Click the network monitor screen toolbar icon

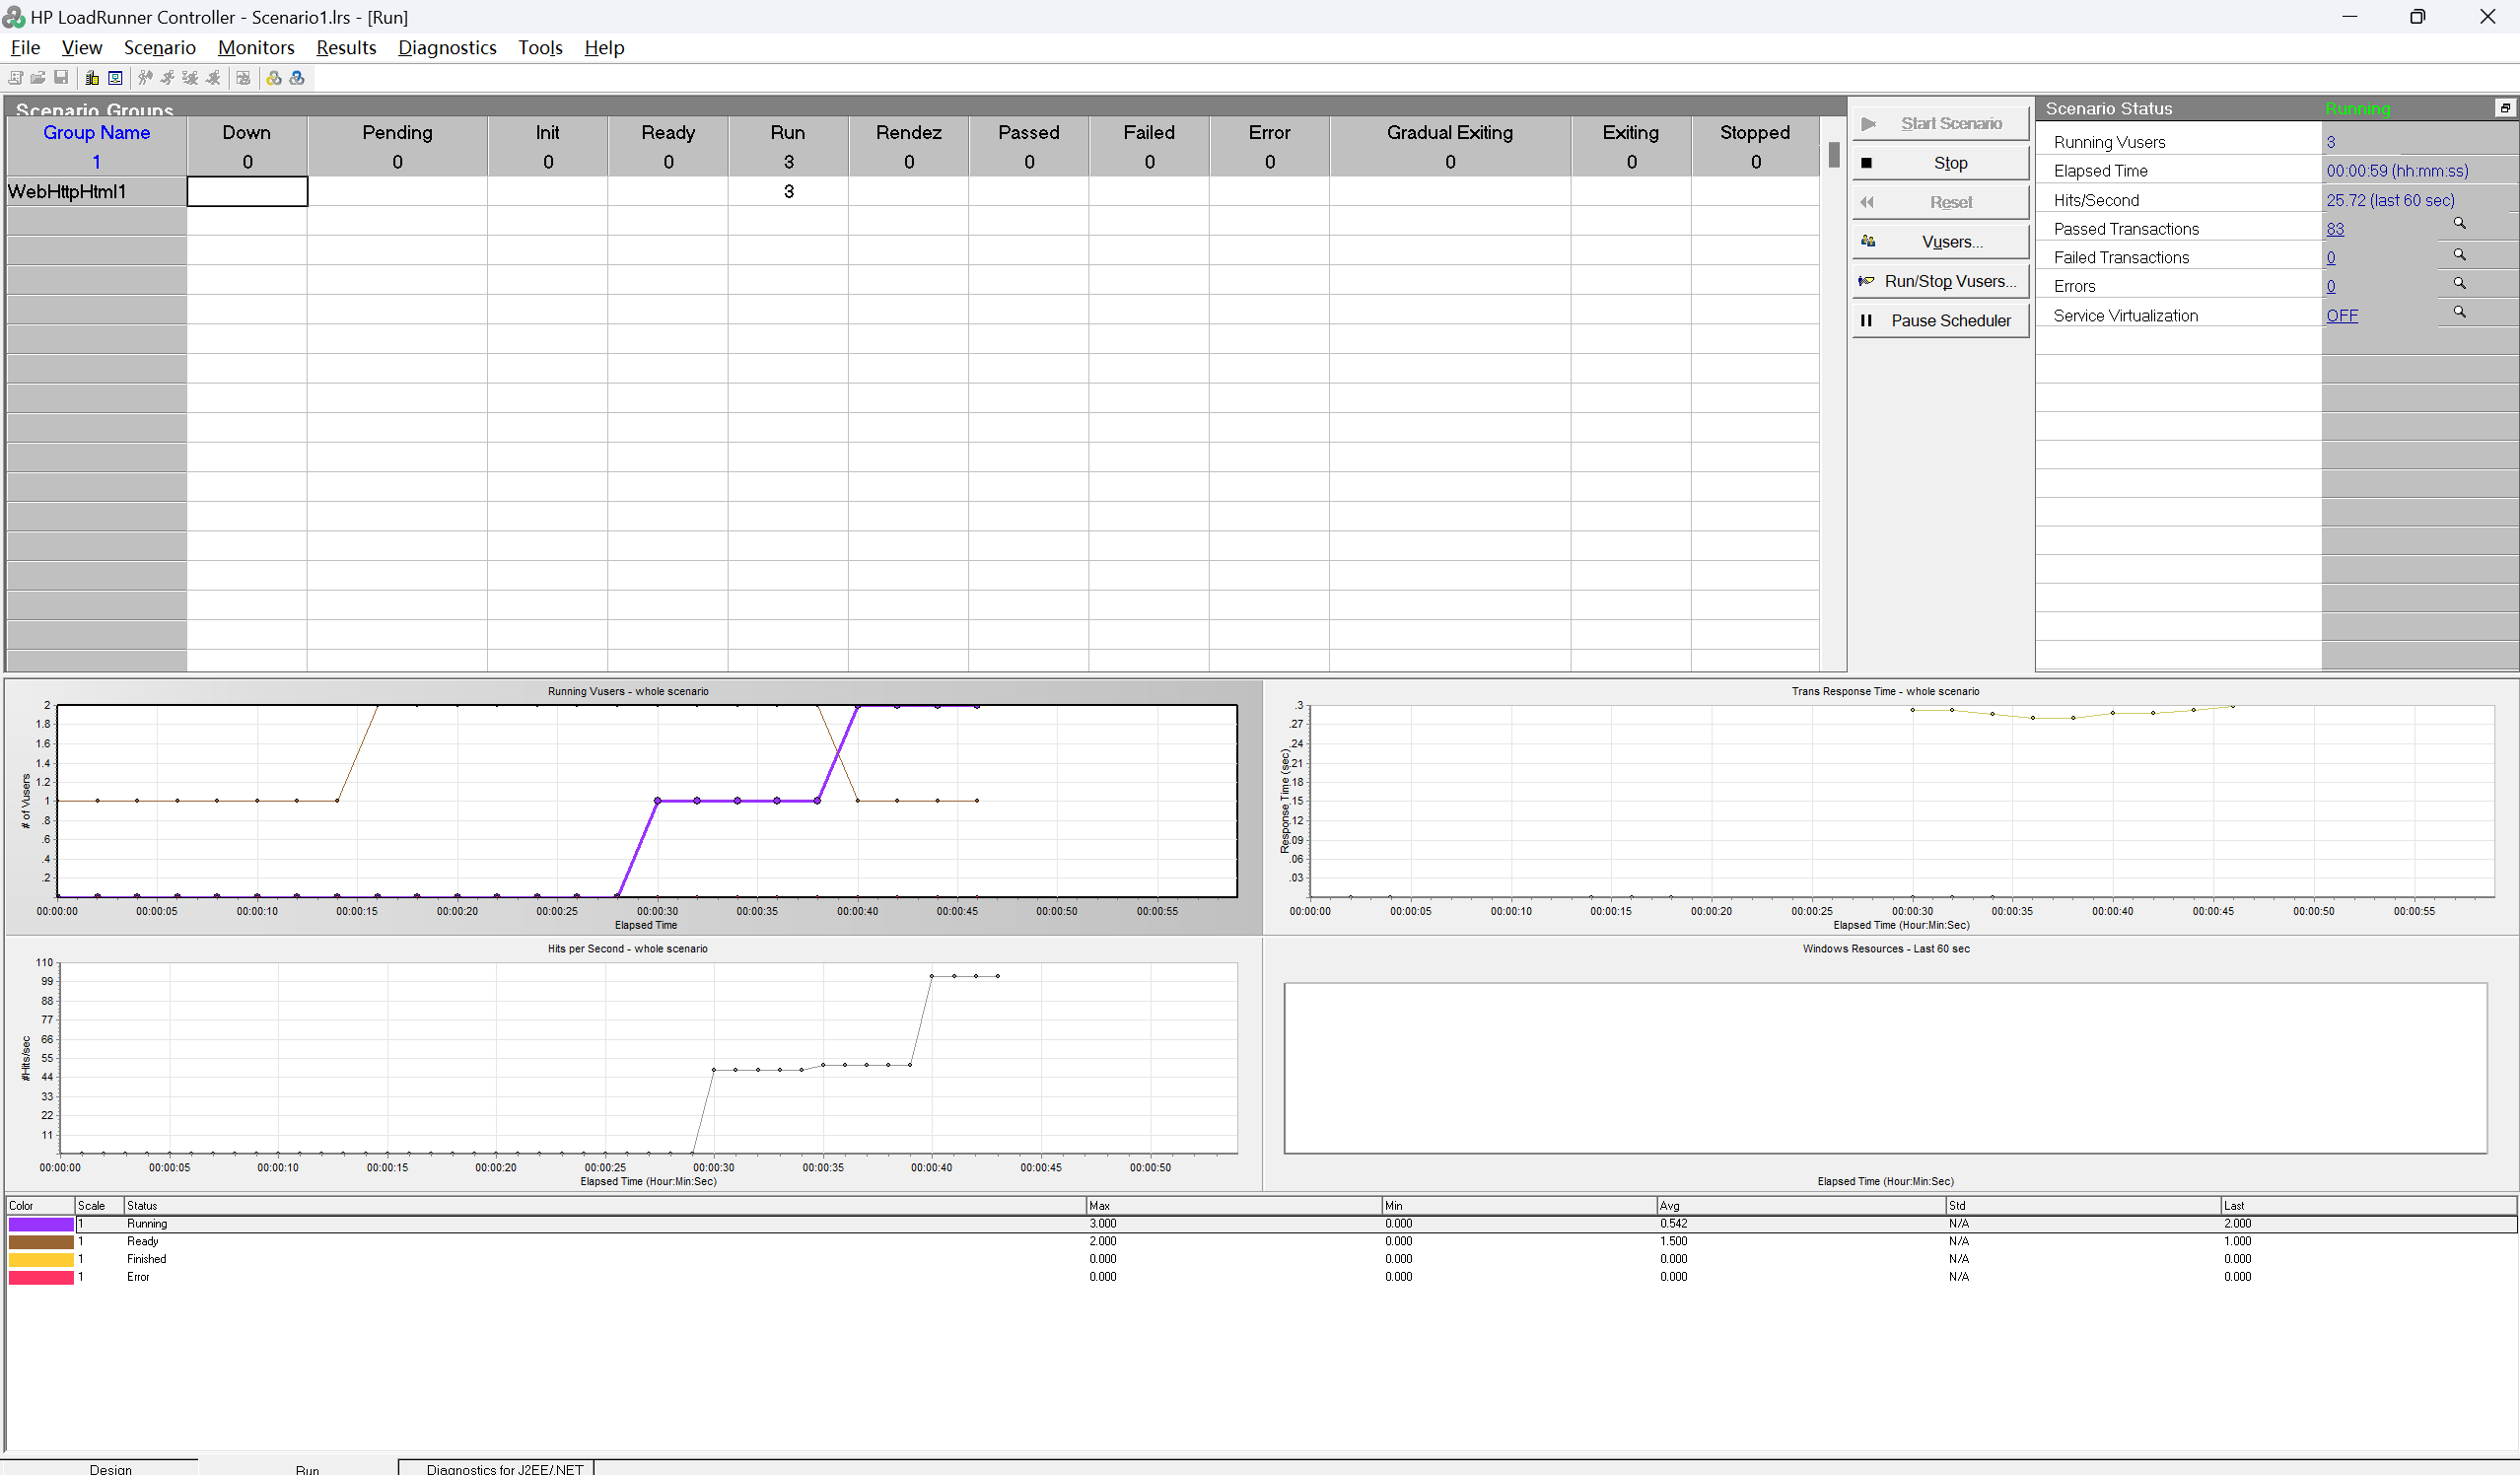[x=115, y=78]
